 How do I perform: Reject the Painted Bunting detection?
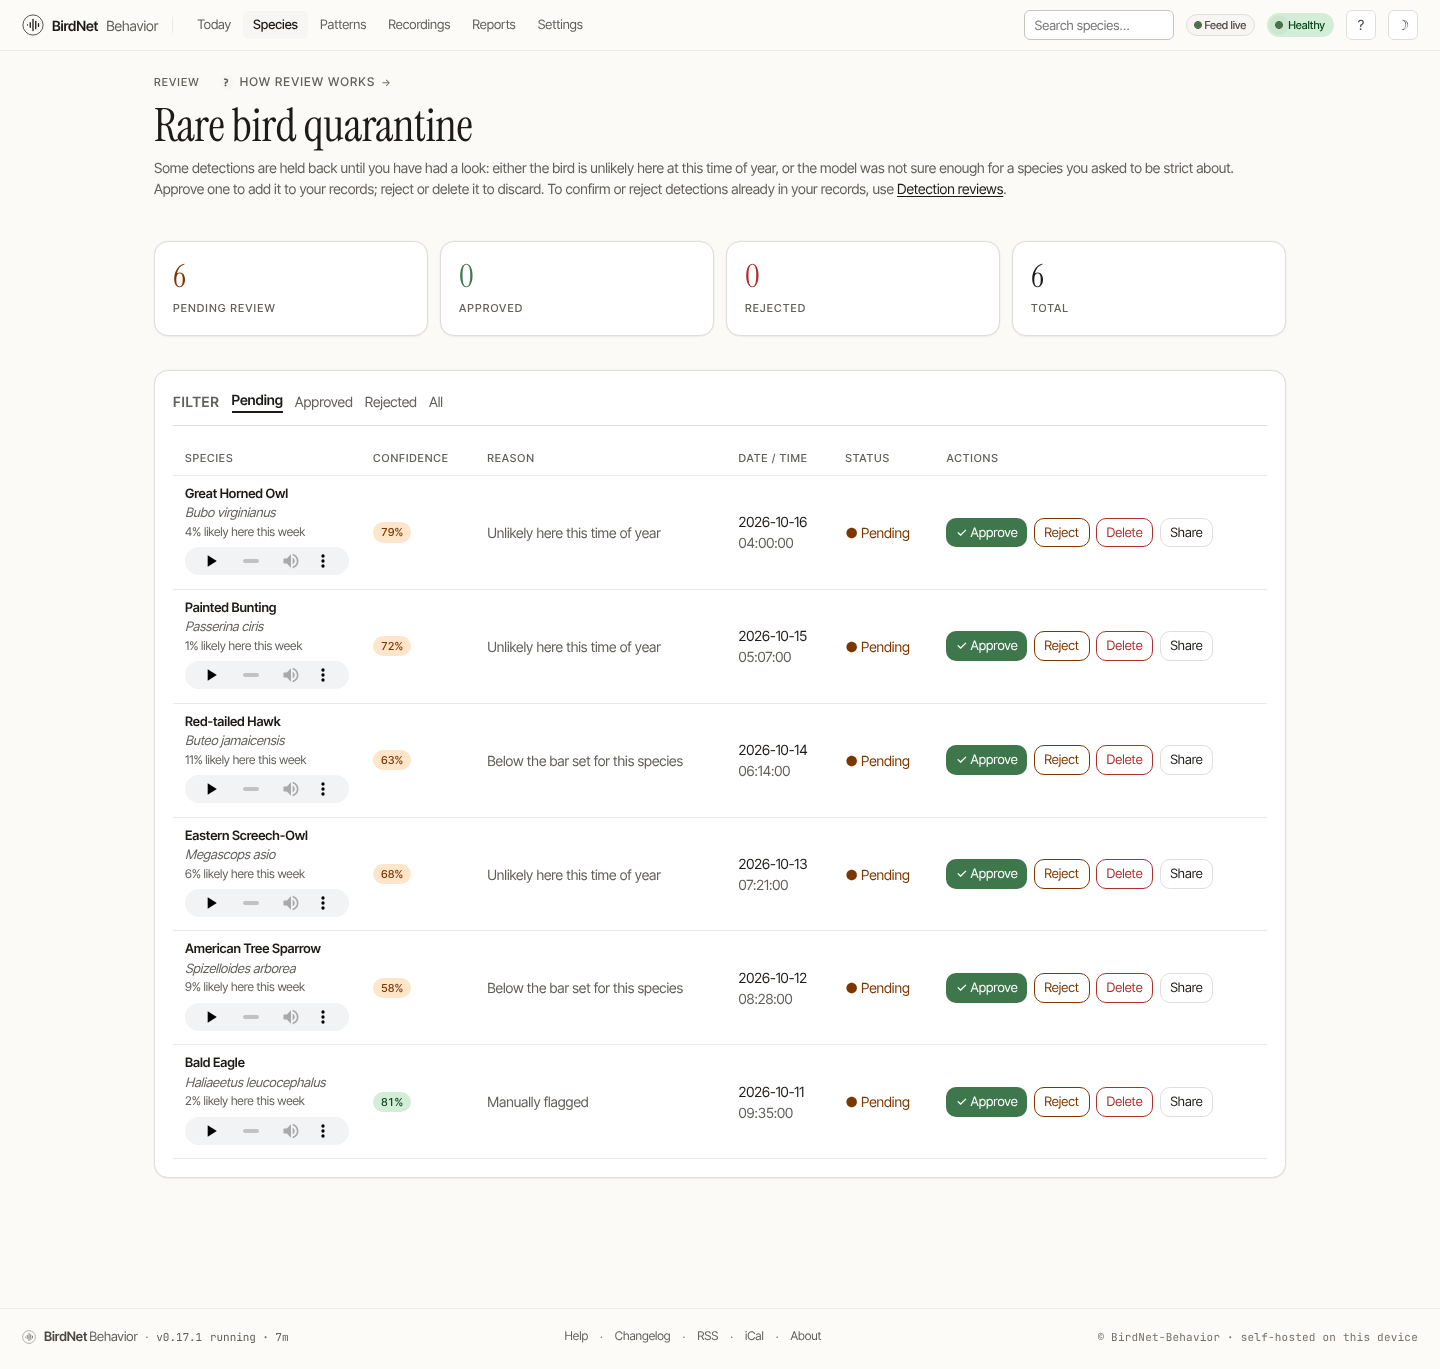[1061, 646]
